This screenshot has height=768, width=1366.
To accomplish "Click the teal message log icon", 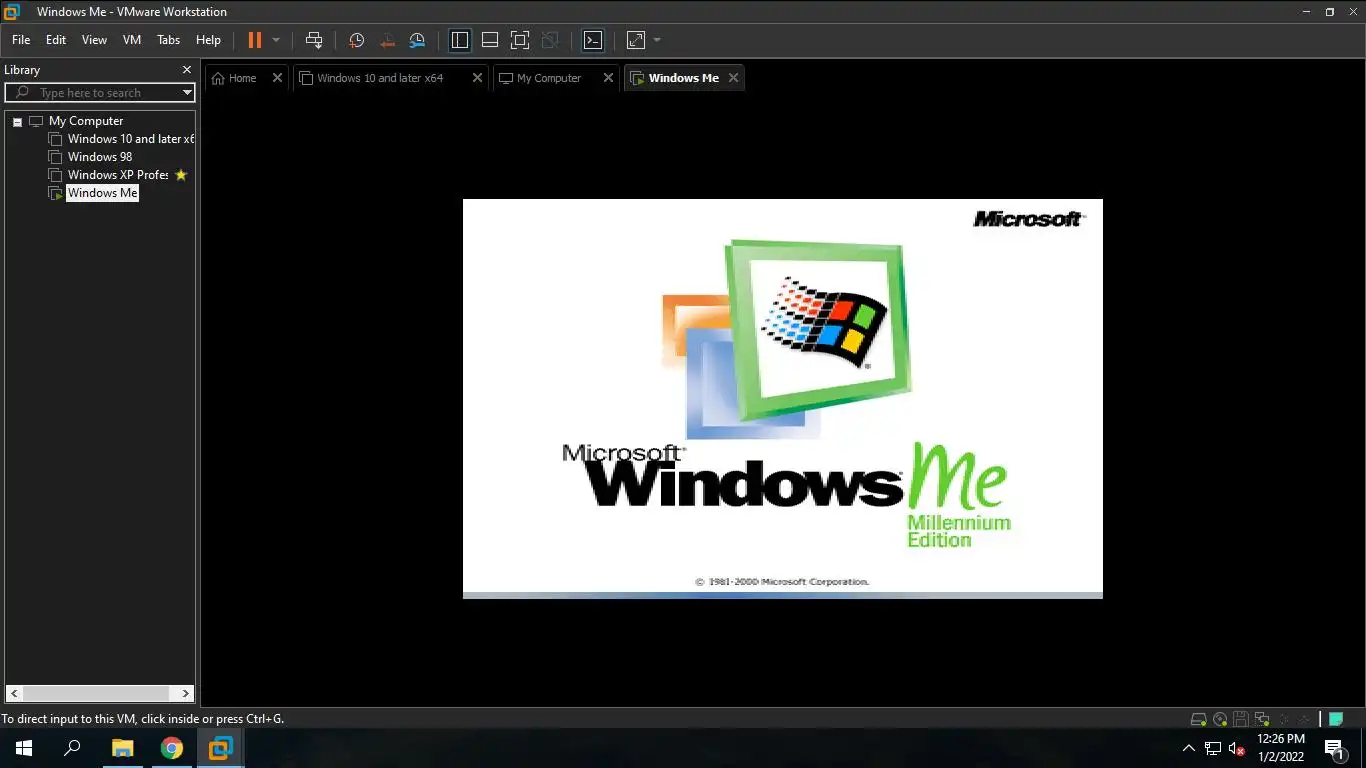I will (x=1335, y=719).
